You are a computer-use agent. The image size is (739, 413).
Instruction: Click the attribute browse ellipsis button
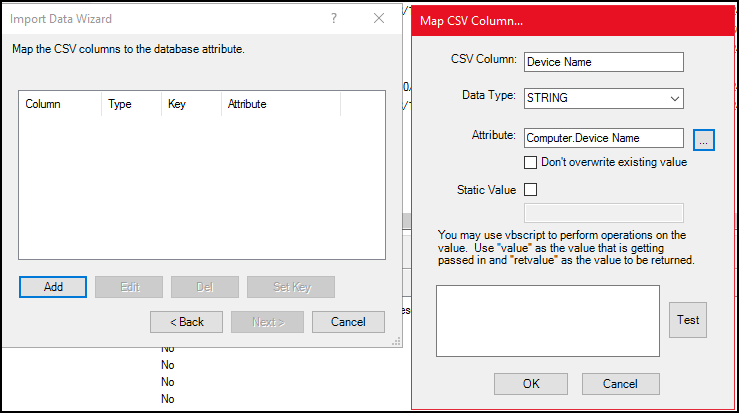(x=703, y=141)
